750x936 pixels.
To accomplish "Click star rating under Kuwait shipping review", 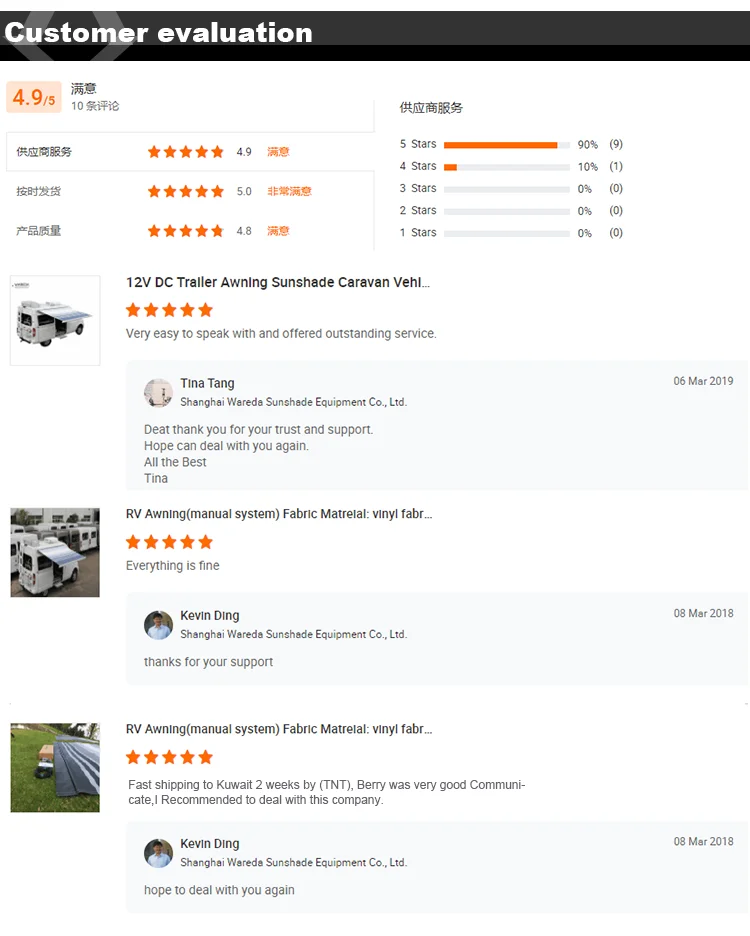I will coord(169,757).
